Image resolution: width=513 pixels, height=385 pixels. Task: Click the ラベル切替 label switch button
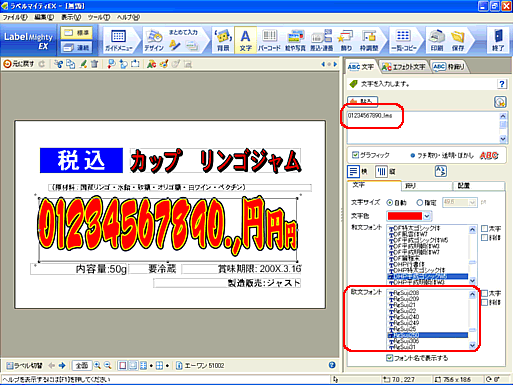(25, 366)
